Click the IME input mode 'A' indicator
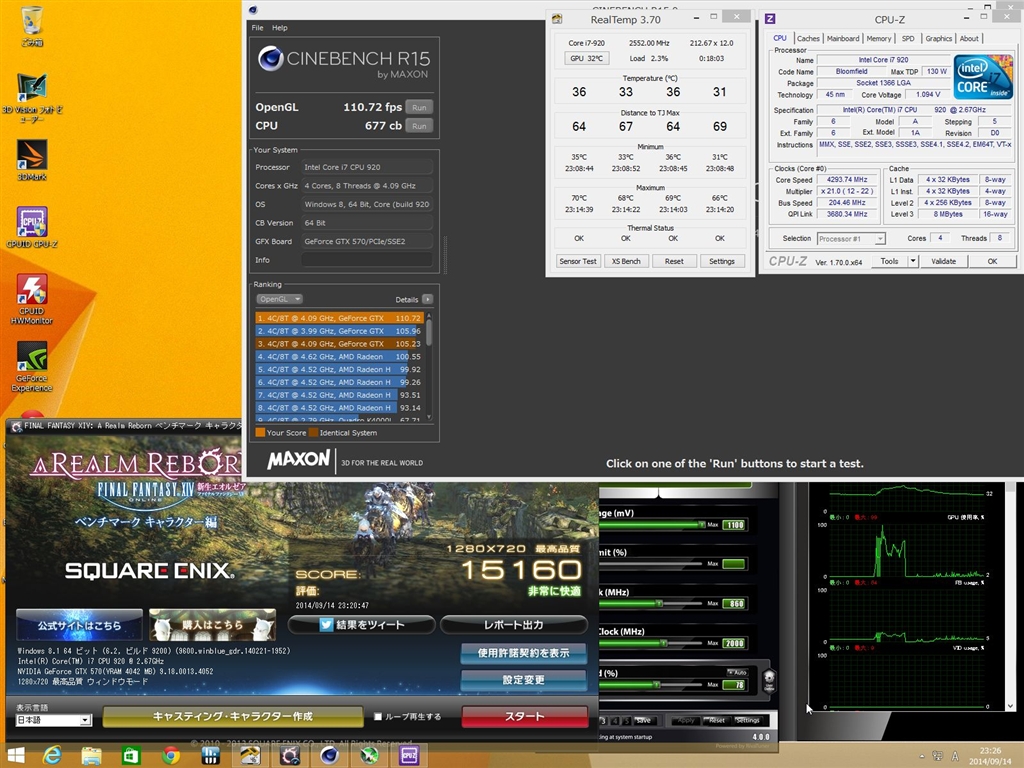This screenshot has height=768, width=1024. 955,756
